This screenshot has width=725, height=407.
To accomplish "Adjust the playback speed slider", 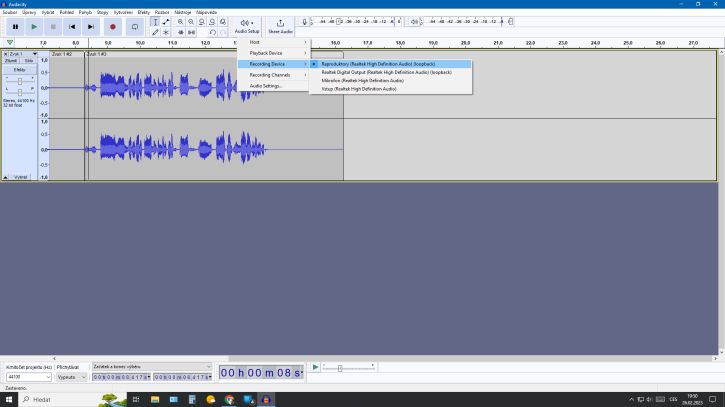I will point(349,368).
